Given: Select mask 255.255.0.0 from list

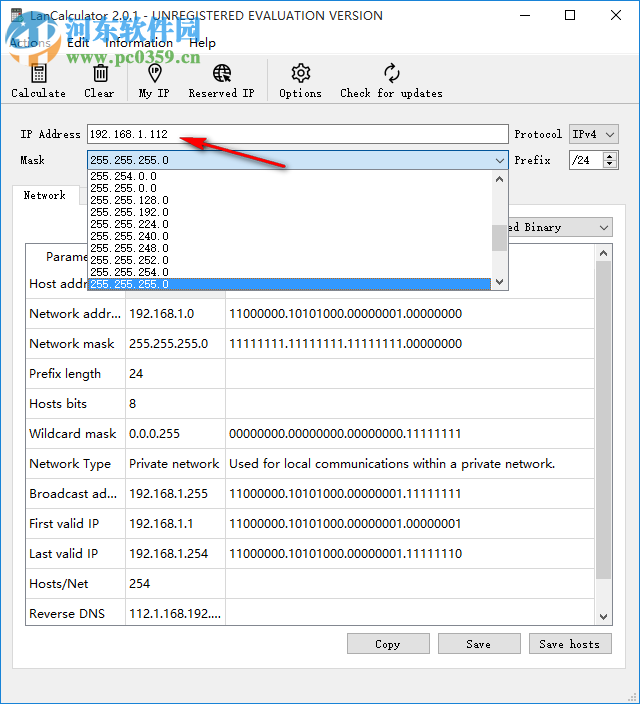Looking at the screenshot, I should 289,188.
